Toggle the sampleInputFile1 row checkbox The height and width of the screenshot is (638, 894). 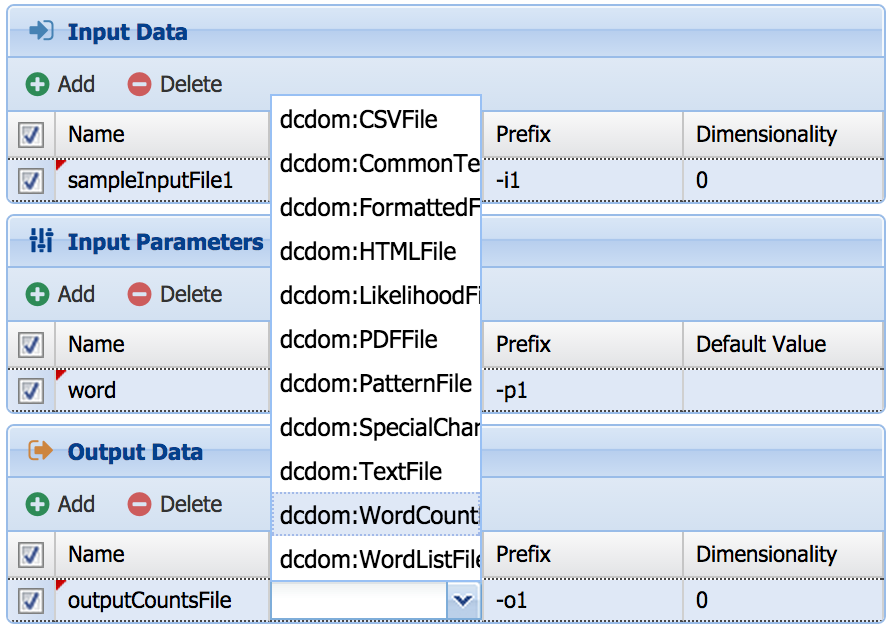pos(31,181)
